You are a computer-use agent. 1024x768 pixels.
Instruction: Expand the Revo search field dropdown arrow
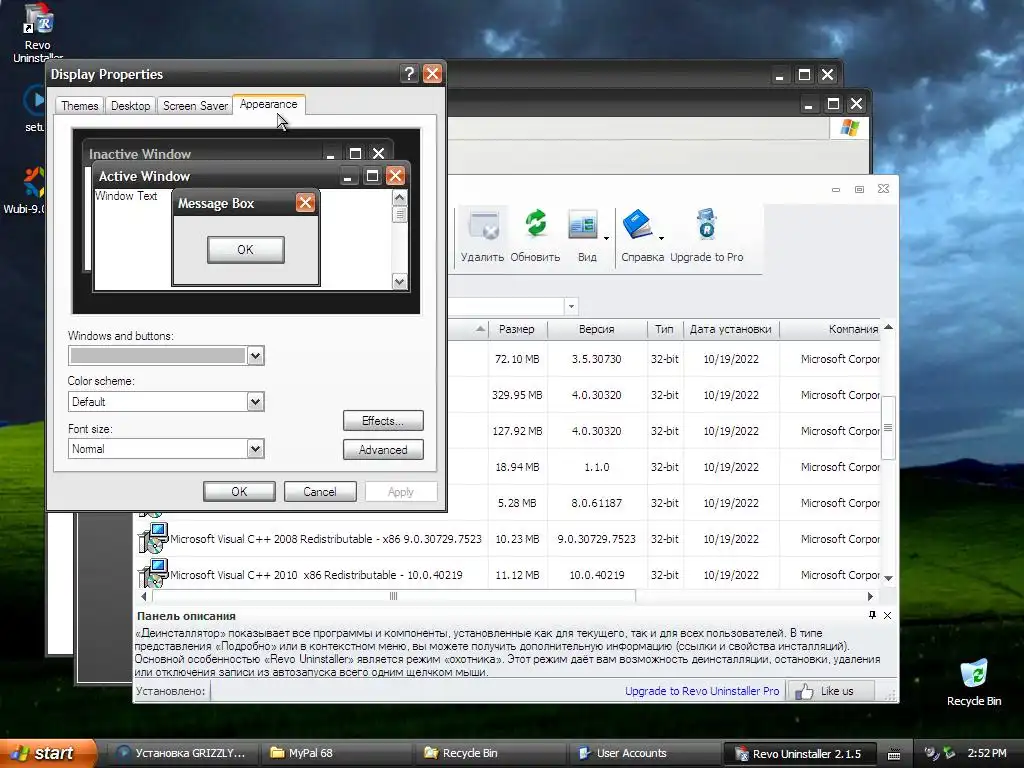coord(571,306)
